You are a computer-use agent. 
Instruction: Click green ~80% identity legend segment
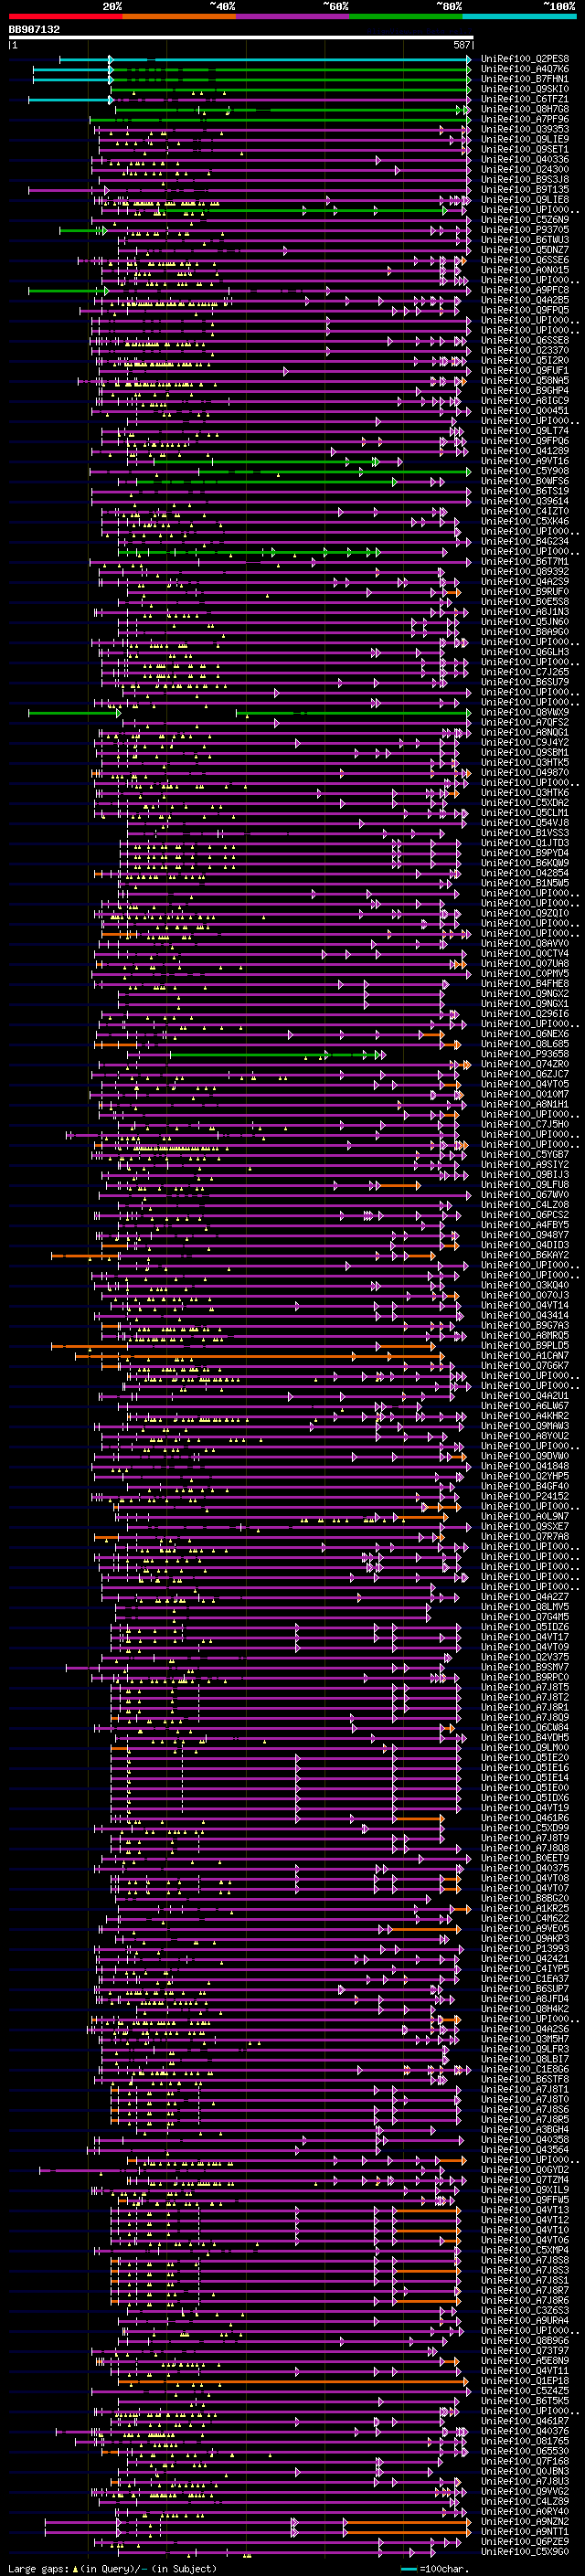(406, 16)
